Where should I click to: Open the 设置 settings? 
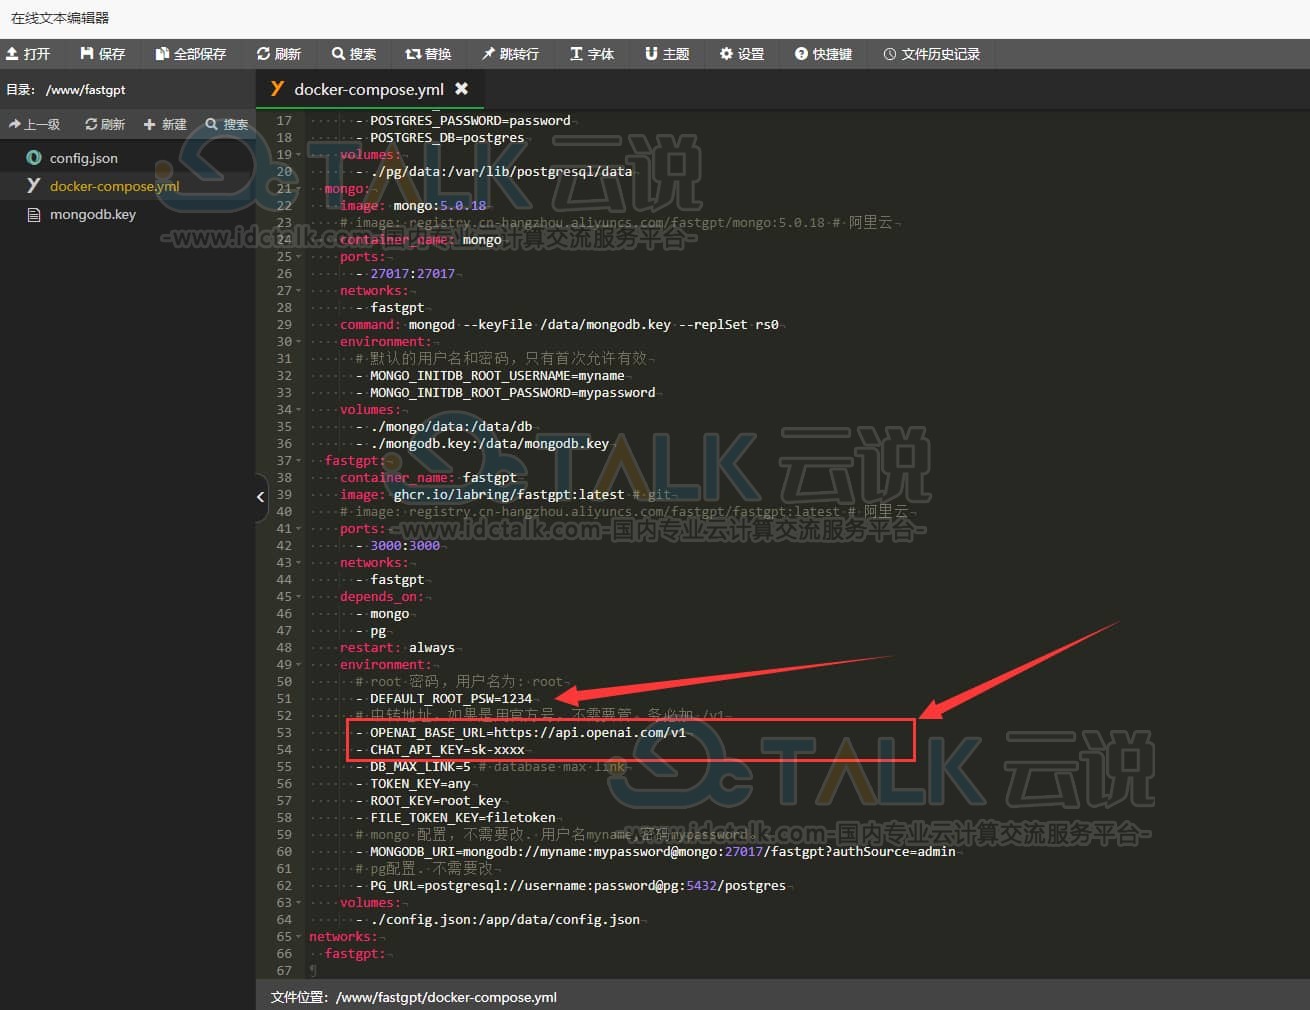coord(742,54)
